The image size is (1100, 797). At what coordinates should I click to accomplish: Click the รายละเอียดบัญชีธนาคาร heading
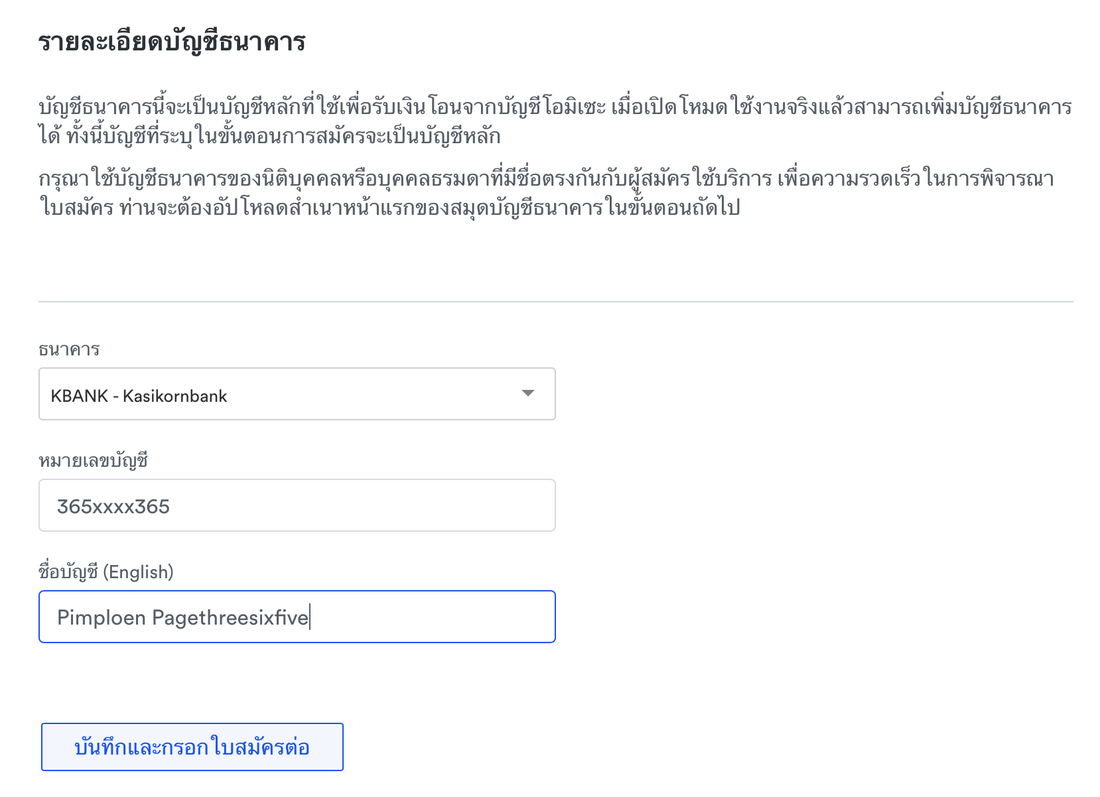172,42
